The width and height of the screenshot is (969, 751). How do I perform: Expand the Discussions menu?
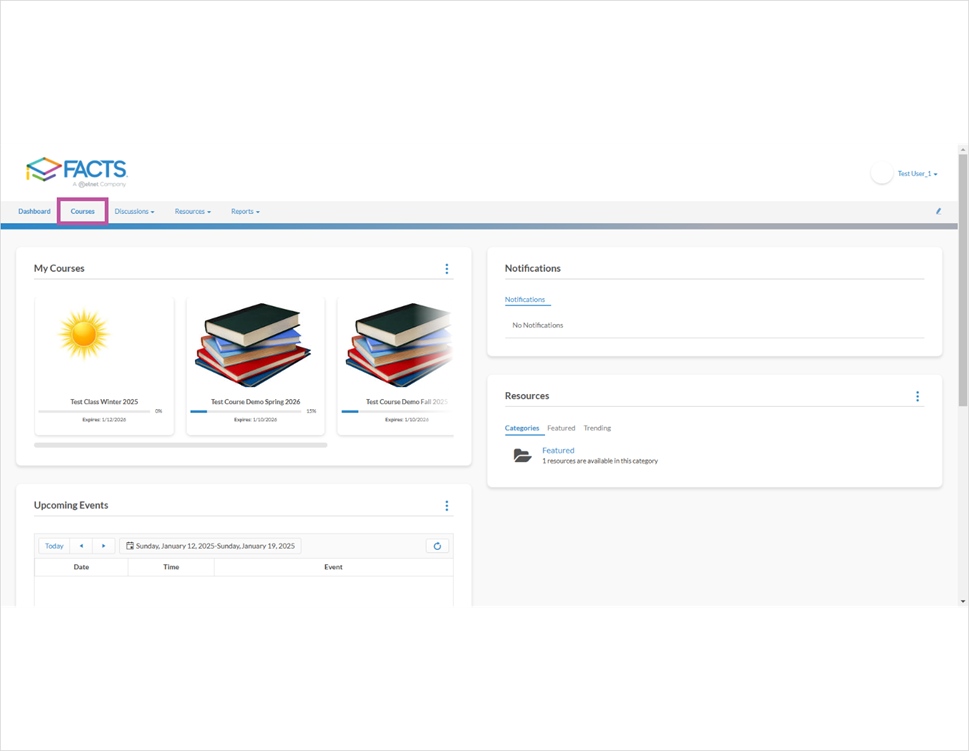click(135, 211)
